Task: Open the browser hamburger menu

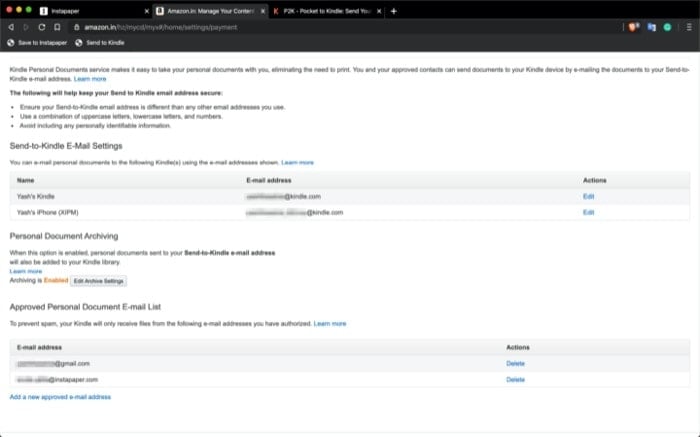Action: 689,27
